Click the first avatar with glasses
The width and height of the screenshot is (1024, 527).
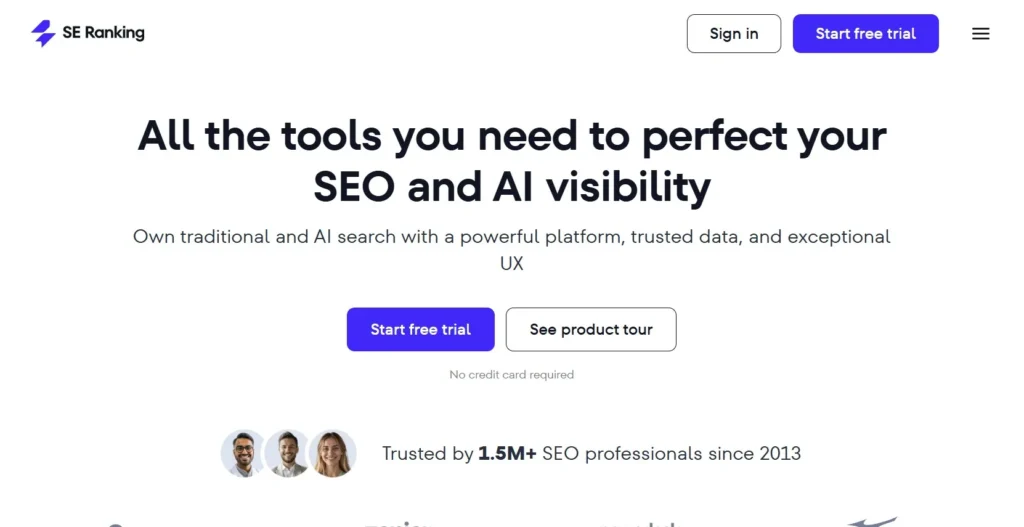pos(243,453)
